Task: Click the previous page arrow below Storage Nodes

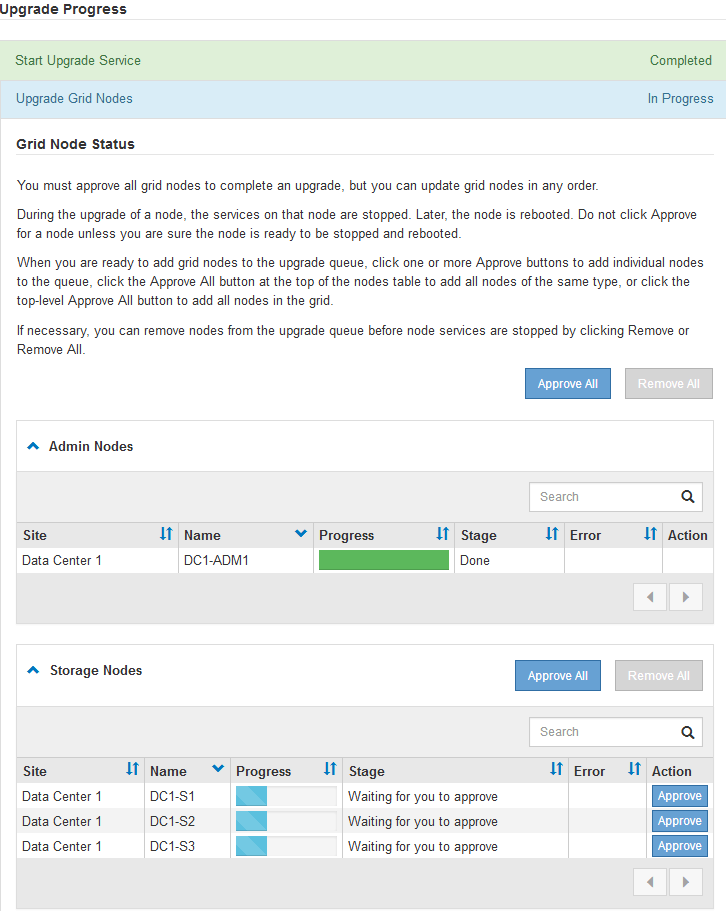Action: pos(650,881)
